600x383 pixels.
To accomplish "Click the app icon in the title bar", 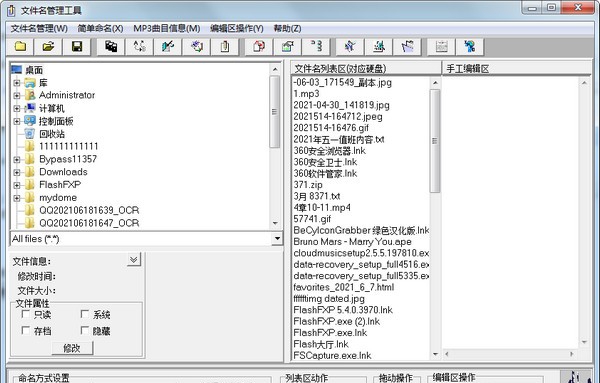I will 11,10.
